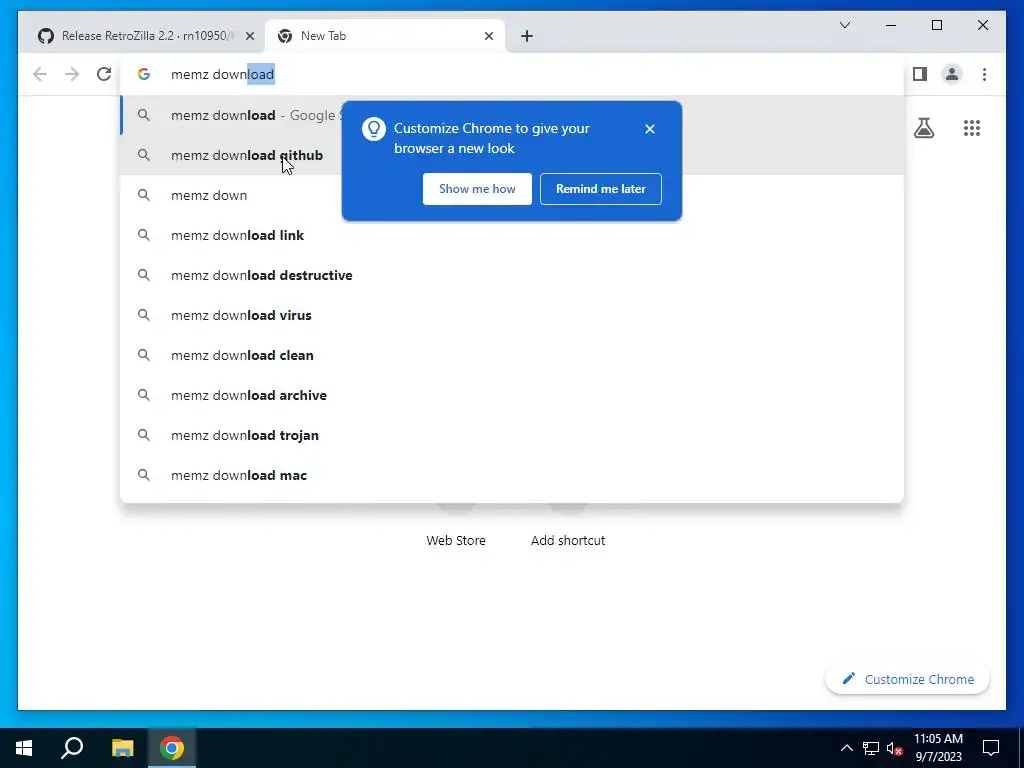Show hidden system tray icons

pyautogui.click(x=846, y=748)
